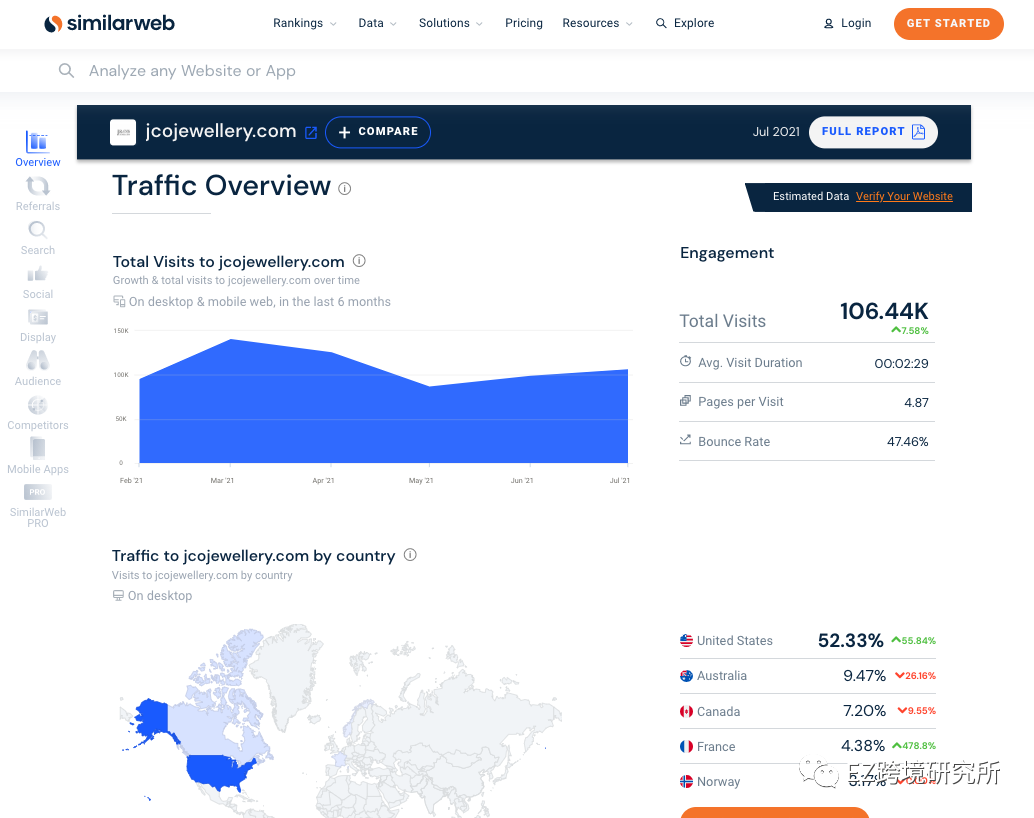The image size is (1034, 818).
Task: Click the Login link
Action: (x=856, y=23)
